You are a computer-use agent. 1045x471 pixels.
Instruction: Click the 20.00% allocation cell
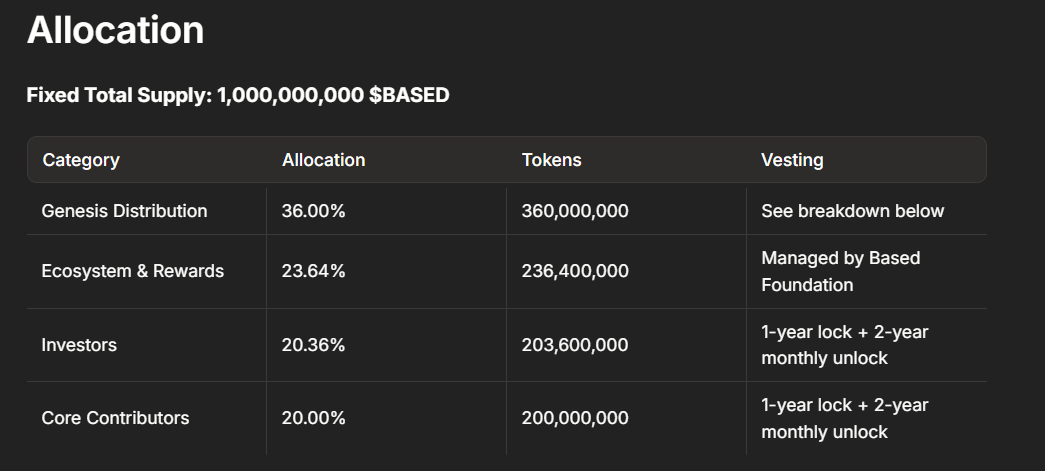(313, 418)
